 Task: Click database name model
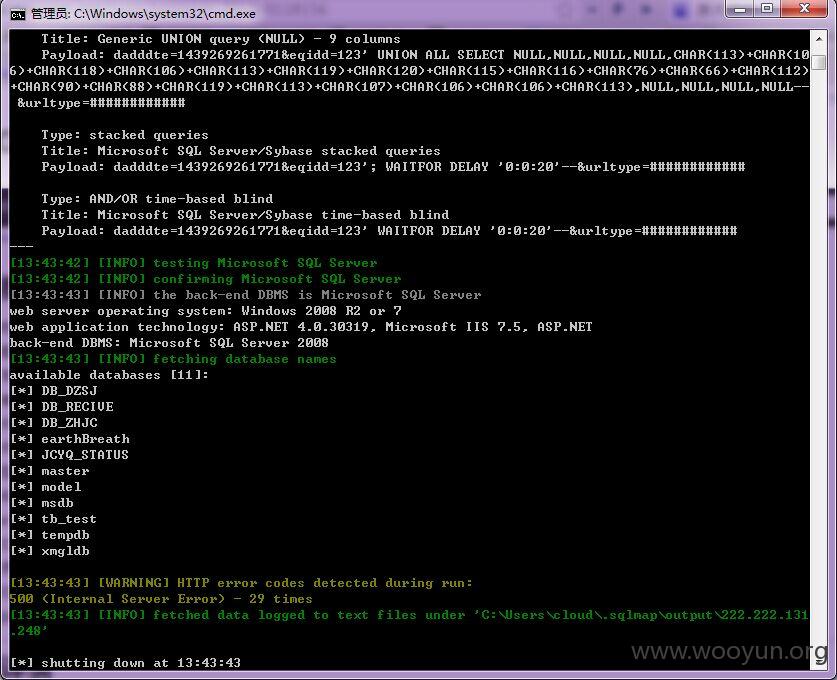click(x=61, y=487)
